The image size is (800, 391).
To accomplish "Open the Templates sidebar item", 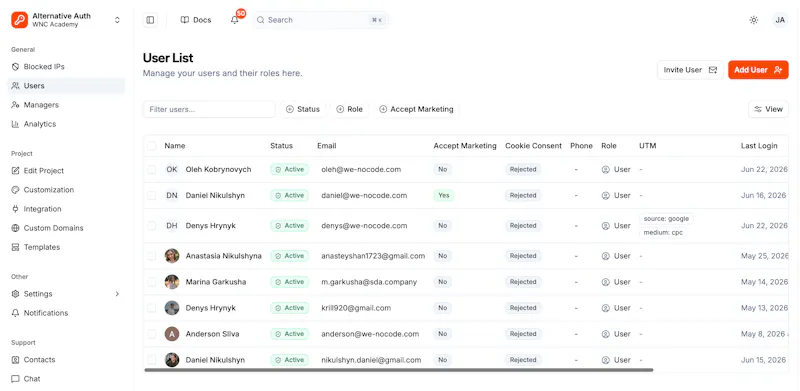I will (66, 247).
